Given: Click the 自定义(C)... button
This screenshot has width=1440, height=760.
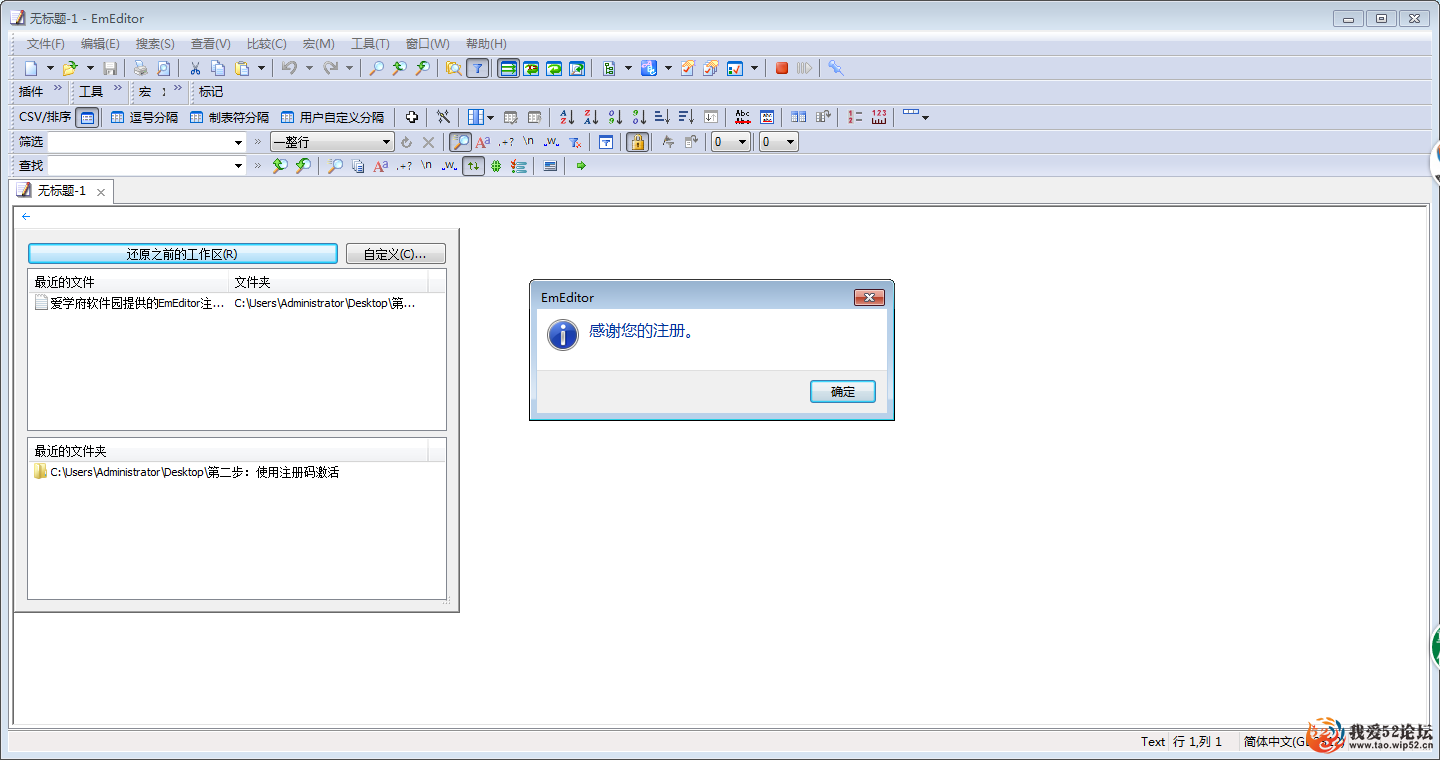Looking at the screenshot, I should click(395, 254).
